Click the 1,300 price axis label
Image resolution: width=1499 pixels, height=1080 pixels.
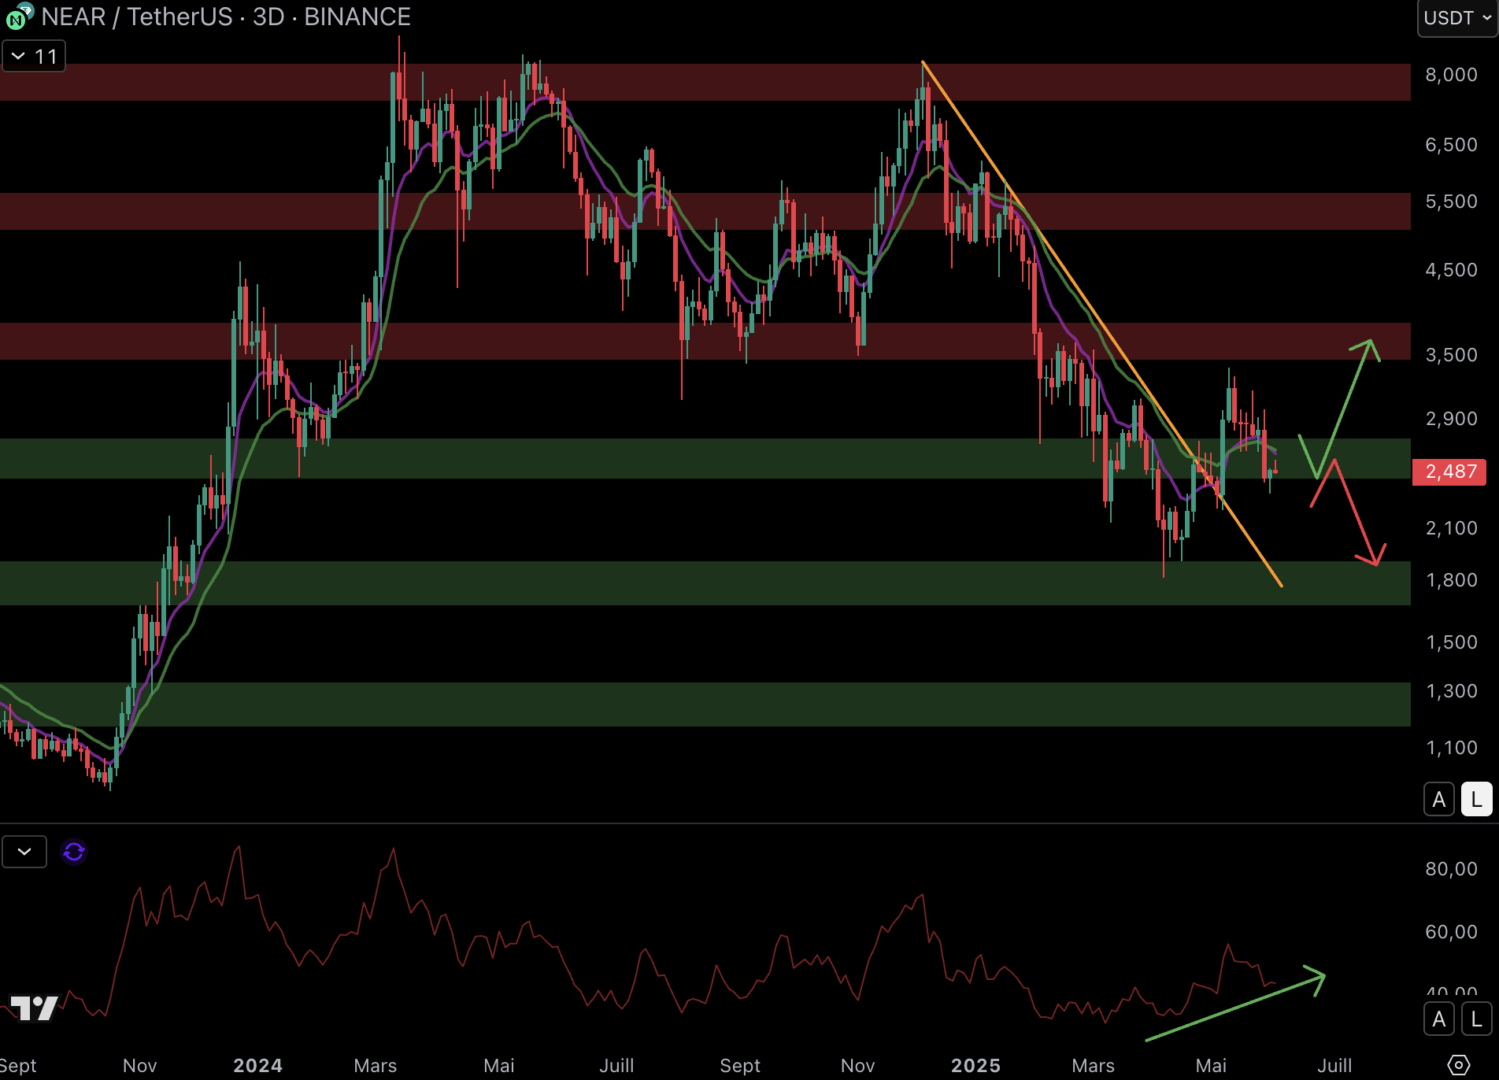(1451, 691)
